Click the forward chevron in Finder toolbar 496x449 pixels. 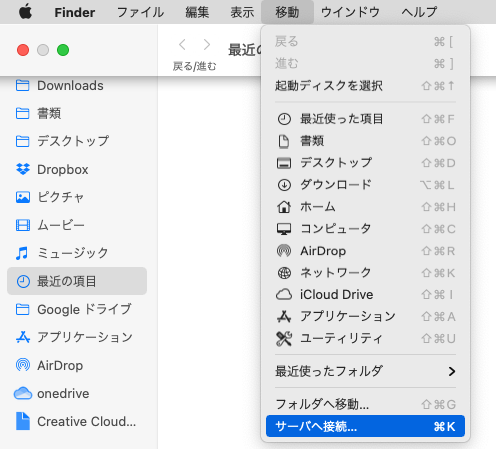207,44
